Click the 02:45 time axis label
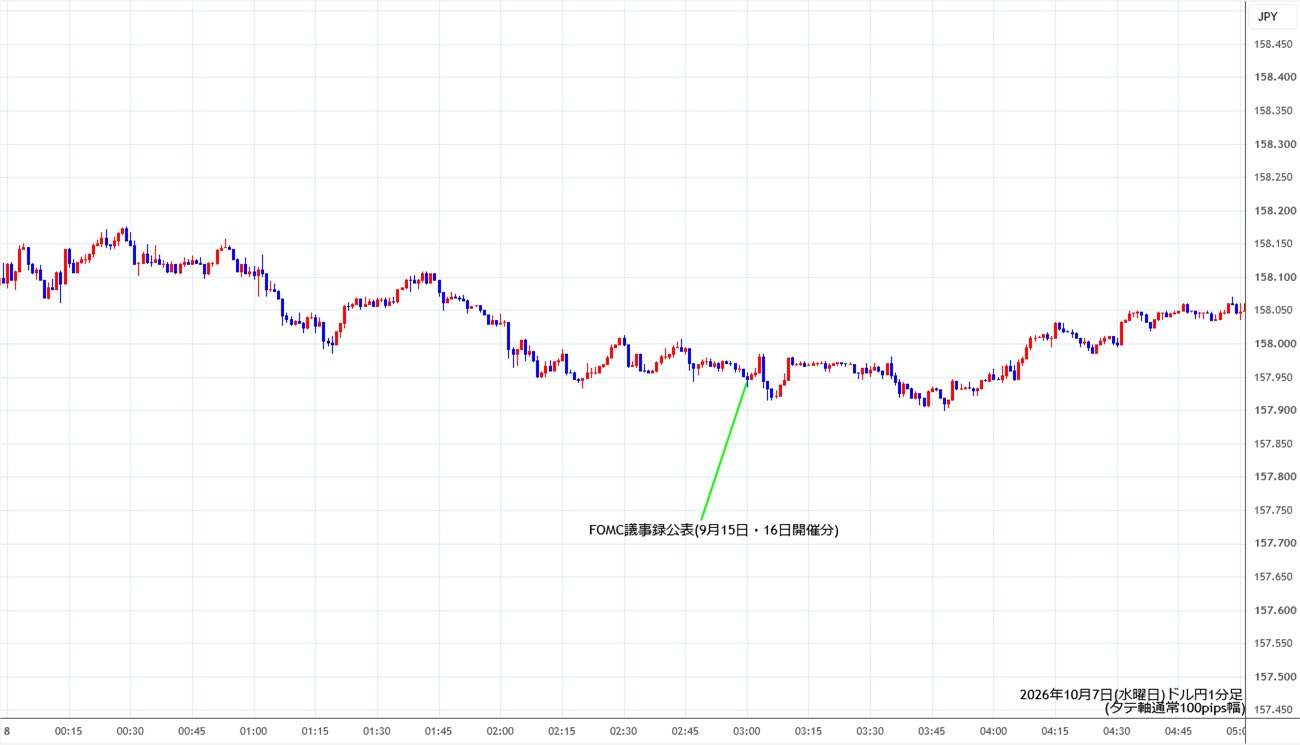 (x=685, y=731)
